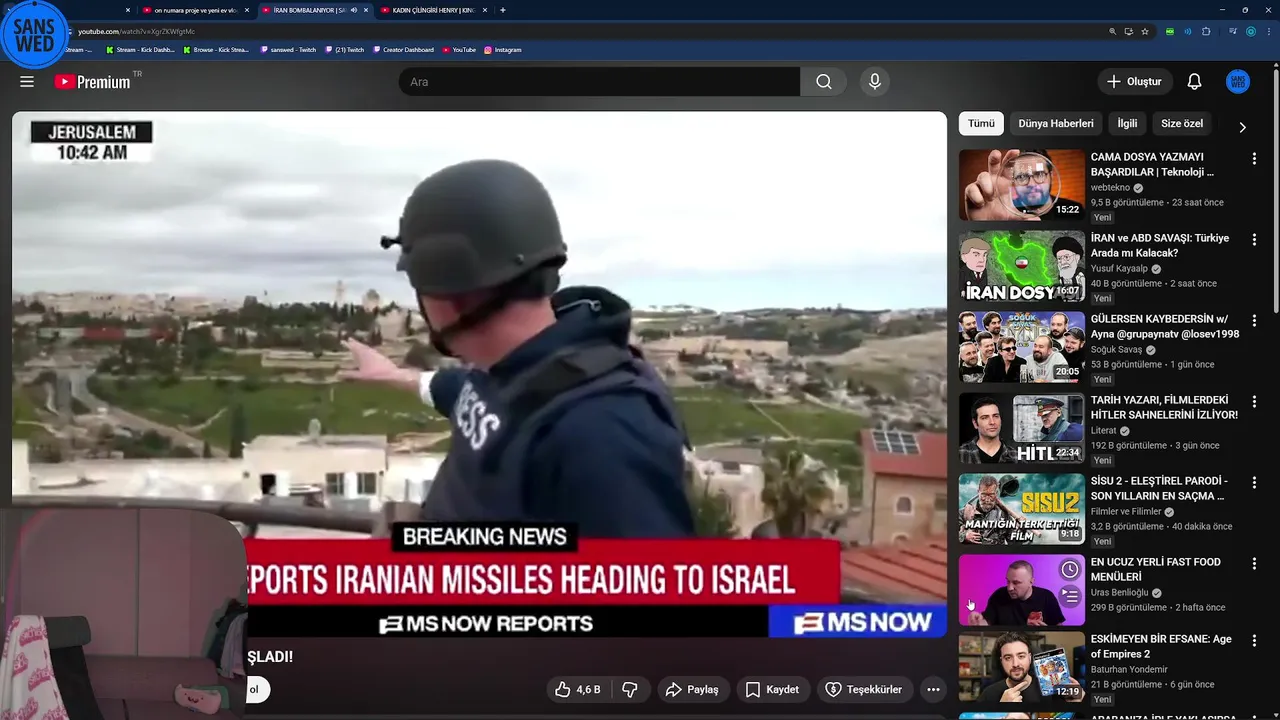This screenshot has height=720, width=1280.
Task: Add fast food video to queue icon
Action: point(1070,596)
